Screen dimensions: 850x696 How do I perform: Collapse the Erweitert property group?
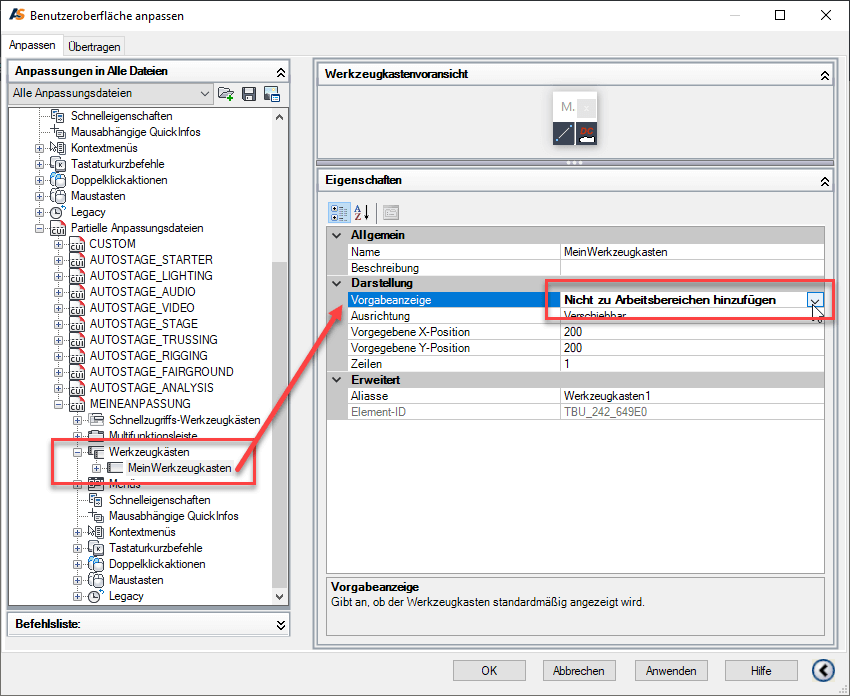337,380
